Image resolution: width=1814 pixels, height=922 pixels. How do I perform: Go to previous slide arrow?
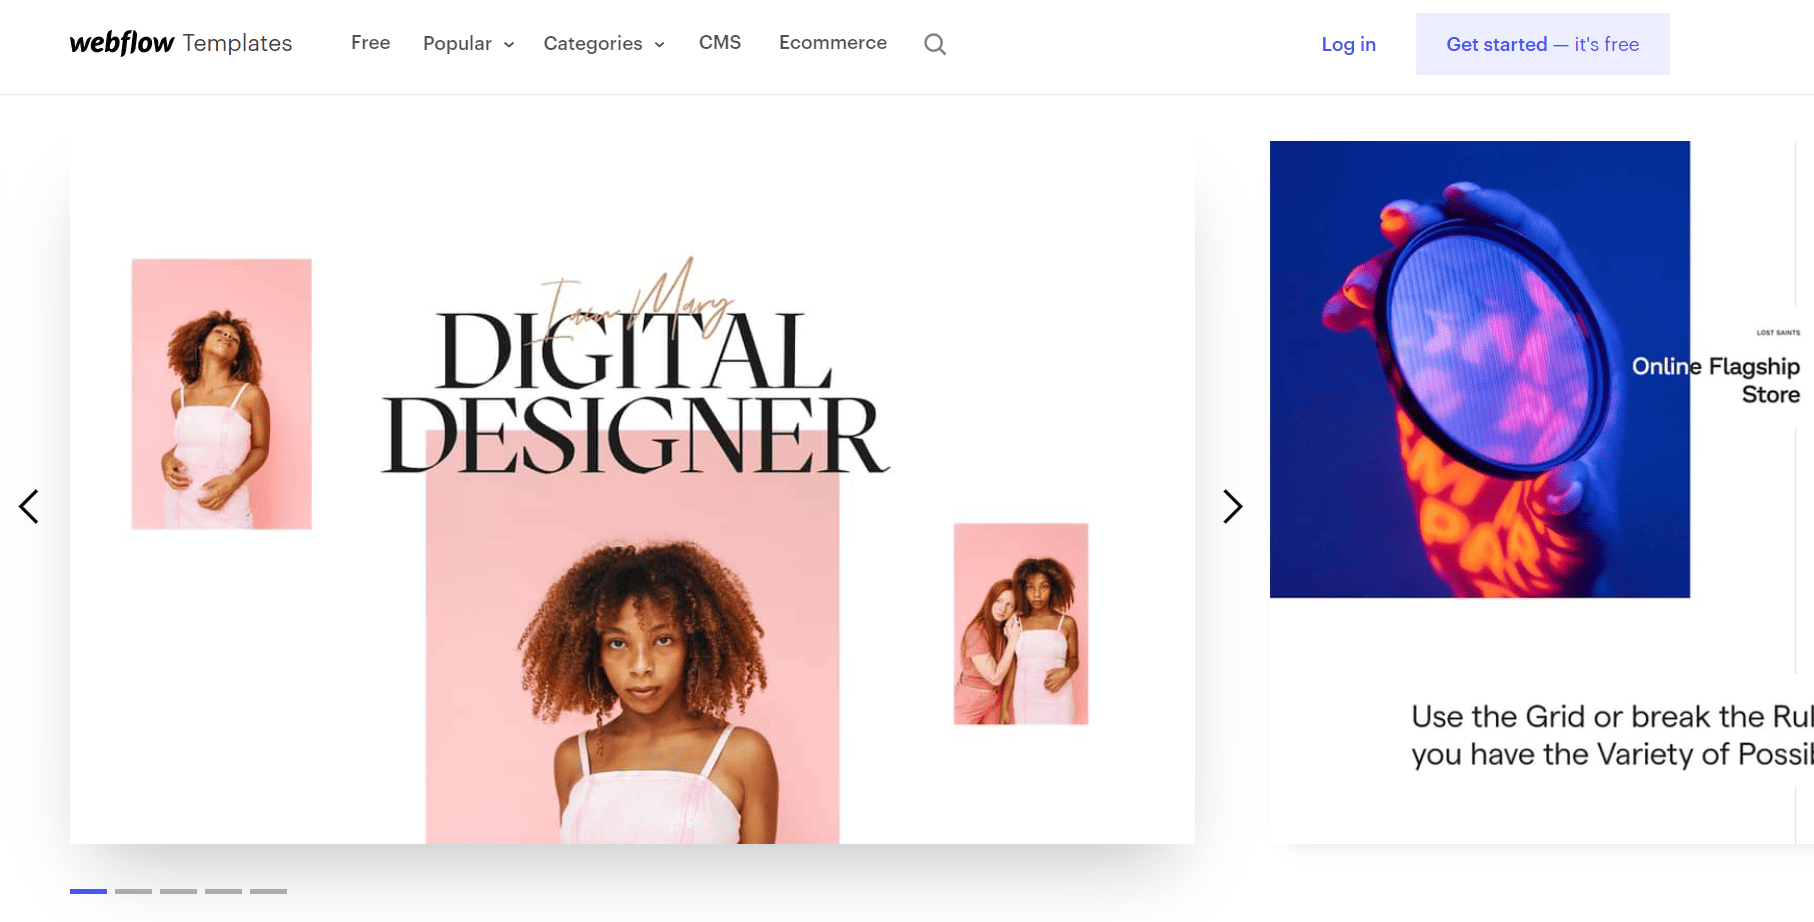pos(29,507)
